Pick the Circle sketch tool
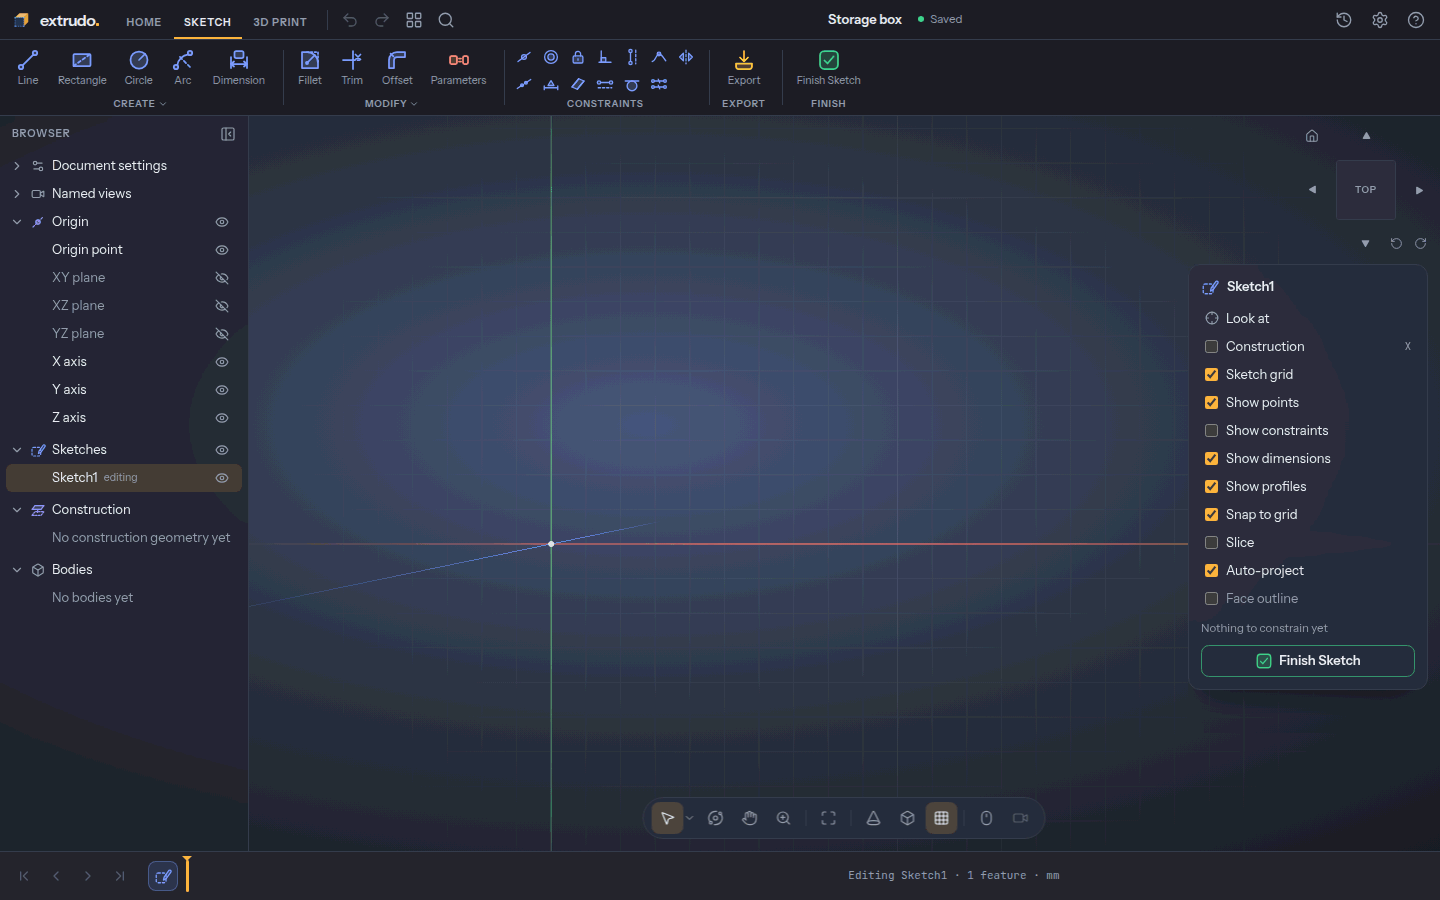 [139, 68]
